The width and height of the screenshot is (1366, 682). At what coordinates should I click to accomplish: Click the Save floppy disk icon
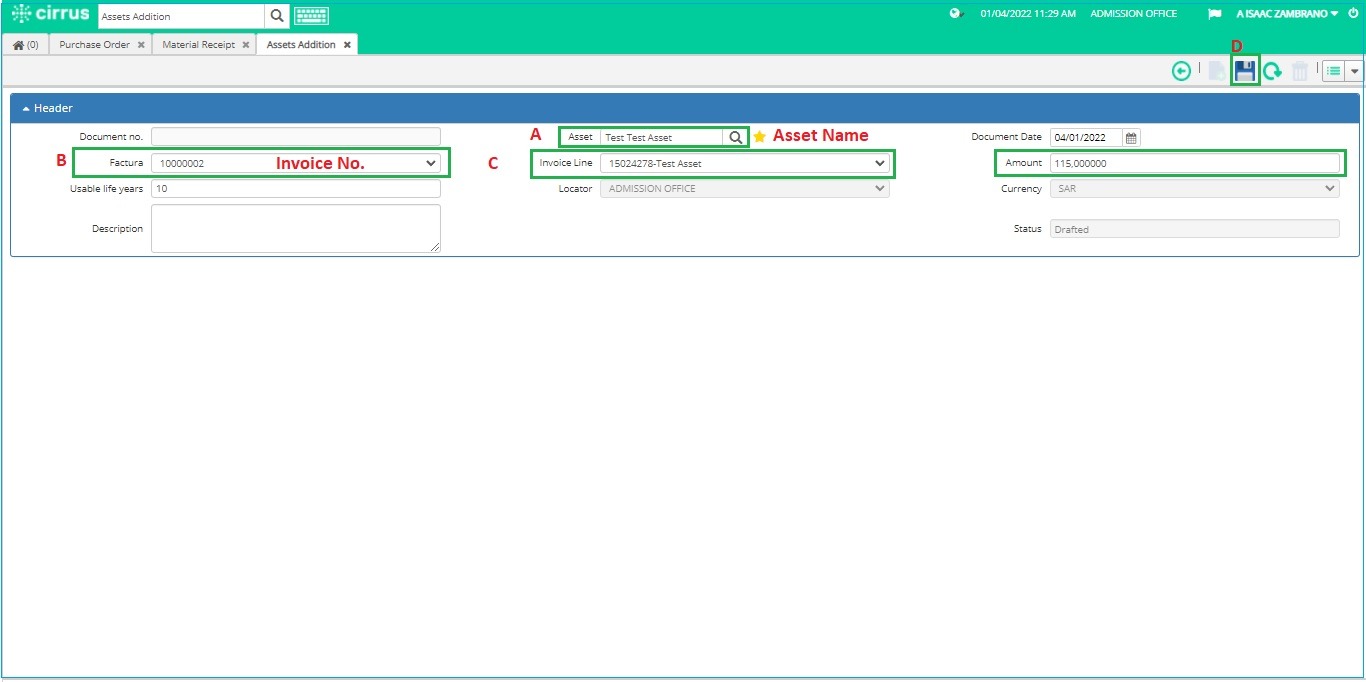[x=1245, y=71]
